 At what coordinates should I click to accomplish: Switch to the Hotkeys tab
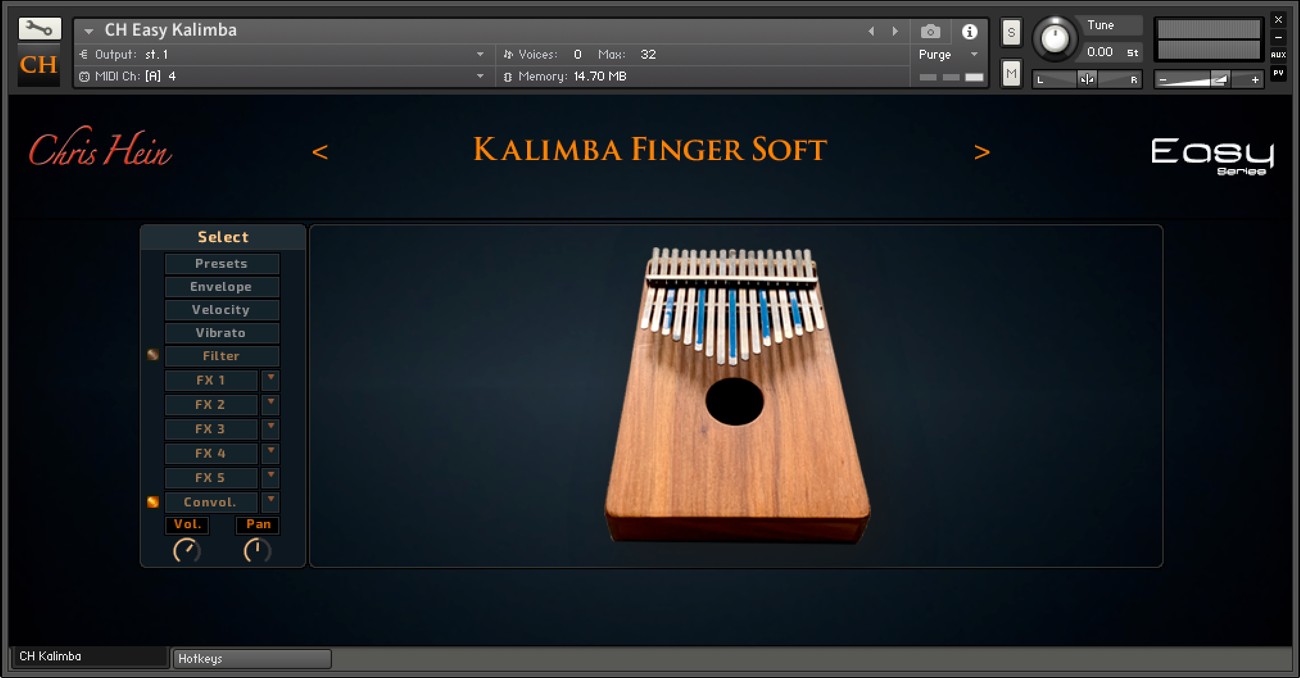click(252, 659)
